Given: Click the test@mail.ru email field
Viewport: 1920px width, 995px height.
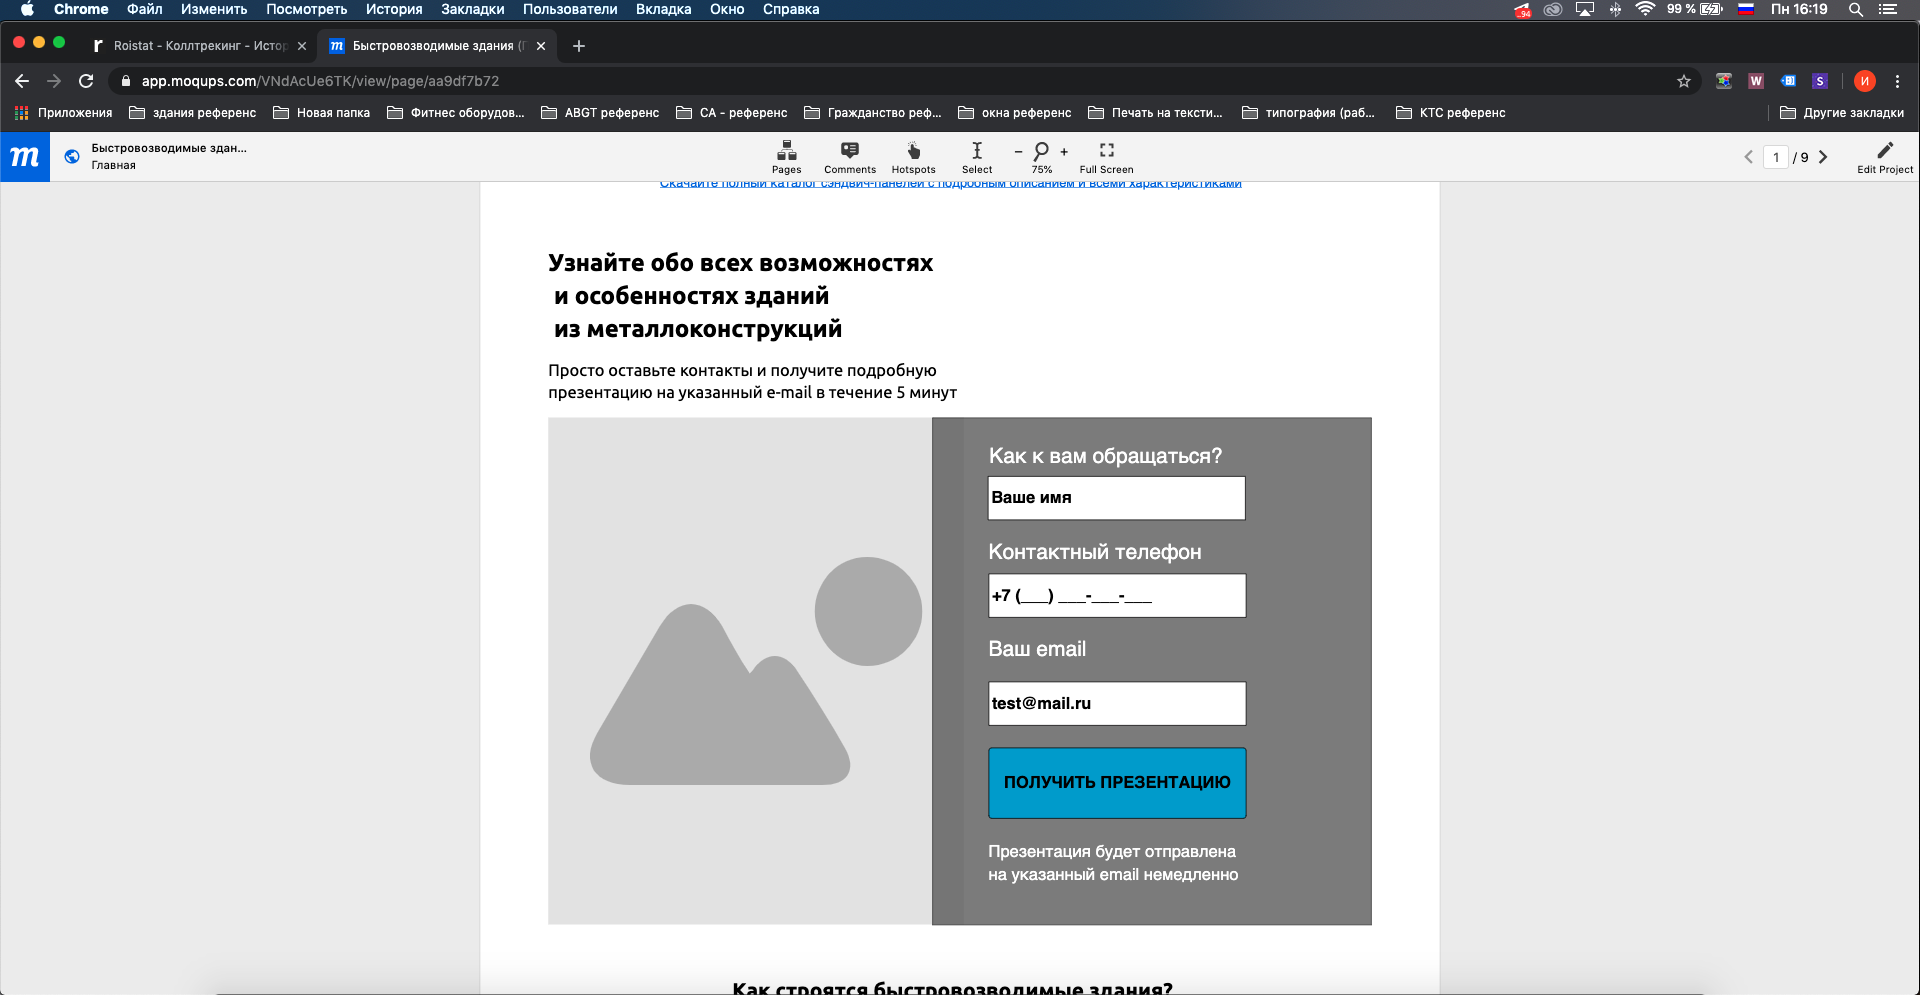Looking at the screenshot, I should (x=1117, y=704).
